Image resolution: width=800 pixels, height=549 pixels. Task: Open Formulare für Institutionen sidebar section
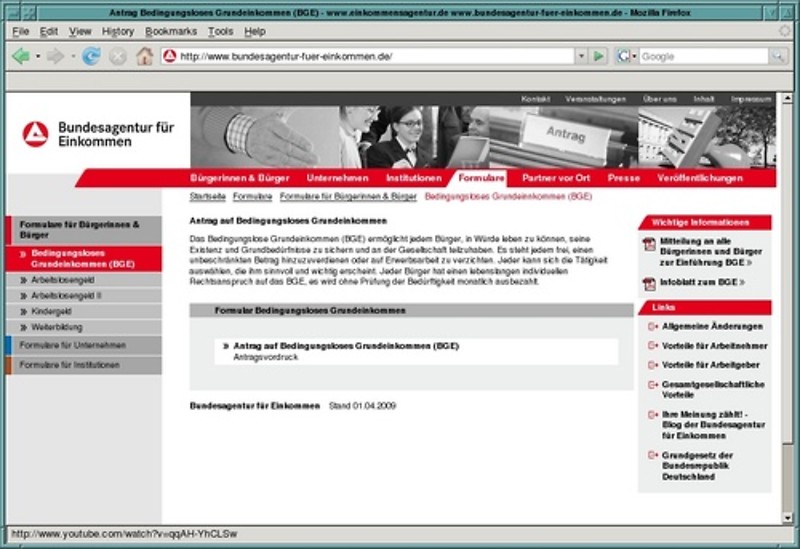point(84,365)
